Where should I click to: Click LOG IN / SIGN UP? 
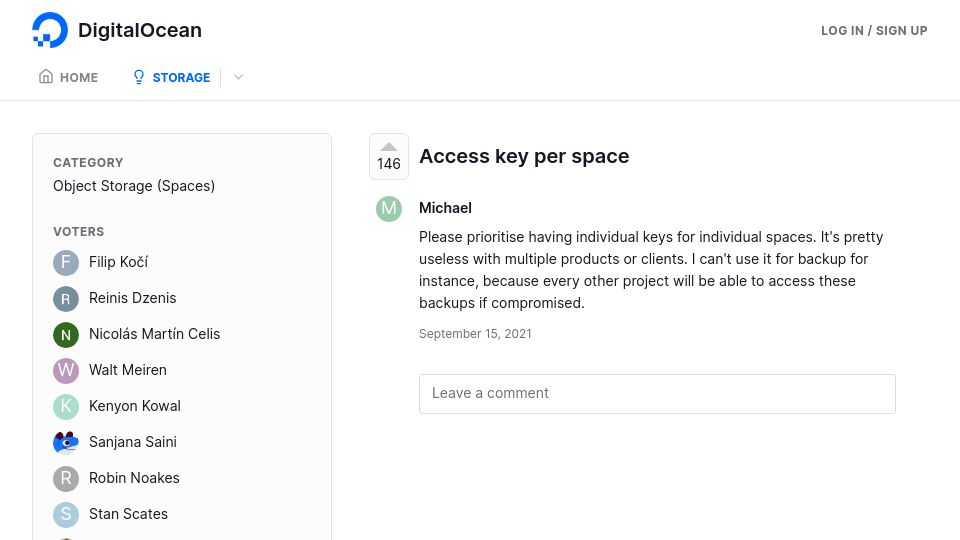[874, 31]
